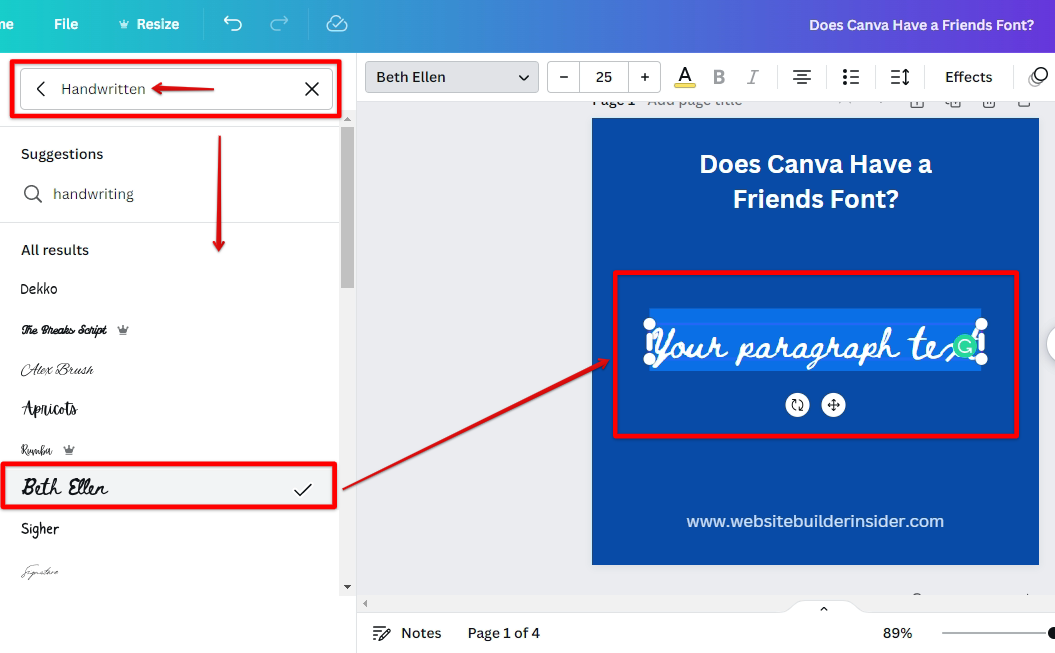Select the Sigher font

coord(41,529)
